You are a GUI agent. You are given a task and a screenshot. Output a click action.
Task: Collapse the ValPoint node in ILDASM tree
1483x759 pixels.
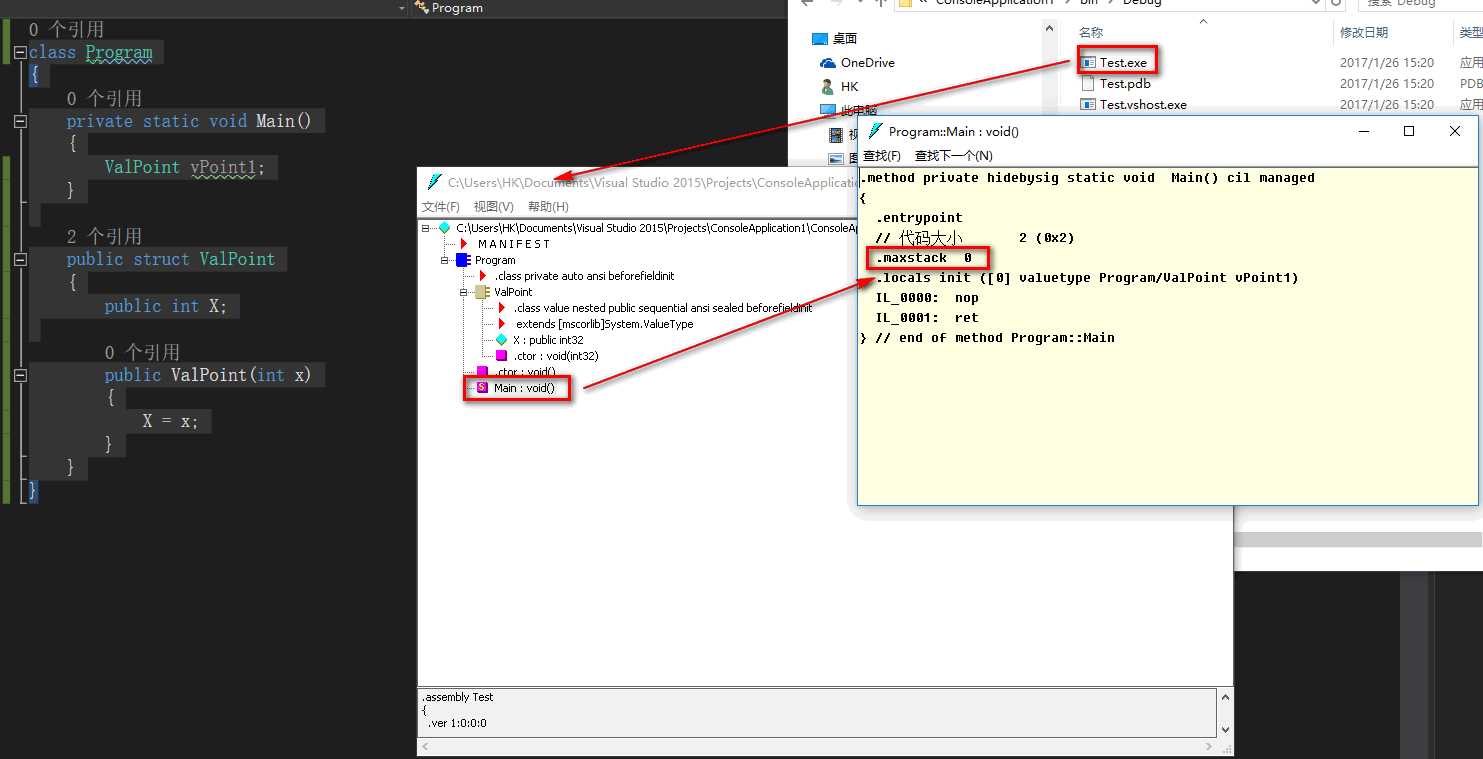[464, 292]
